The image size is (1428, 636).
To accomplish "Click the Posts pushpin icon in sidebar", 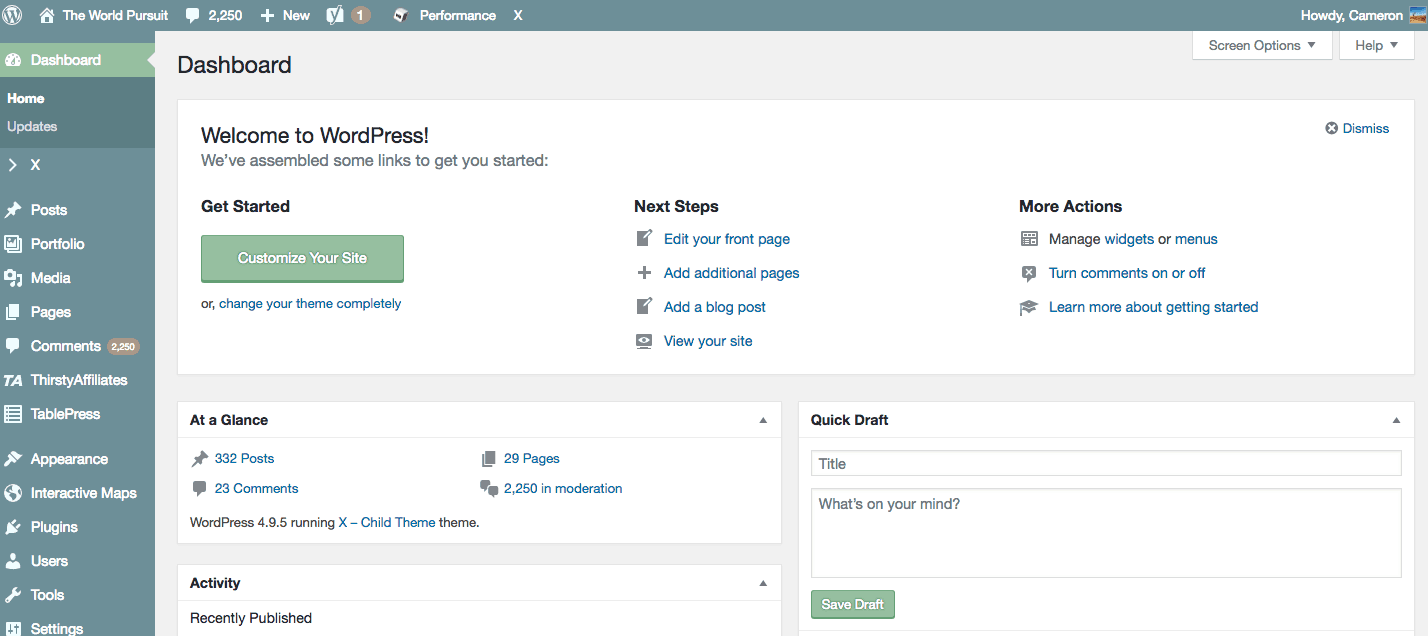I will (13, 210).
